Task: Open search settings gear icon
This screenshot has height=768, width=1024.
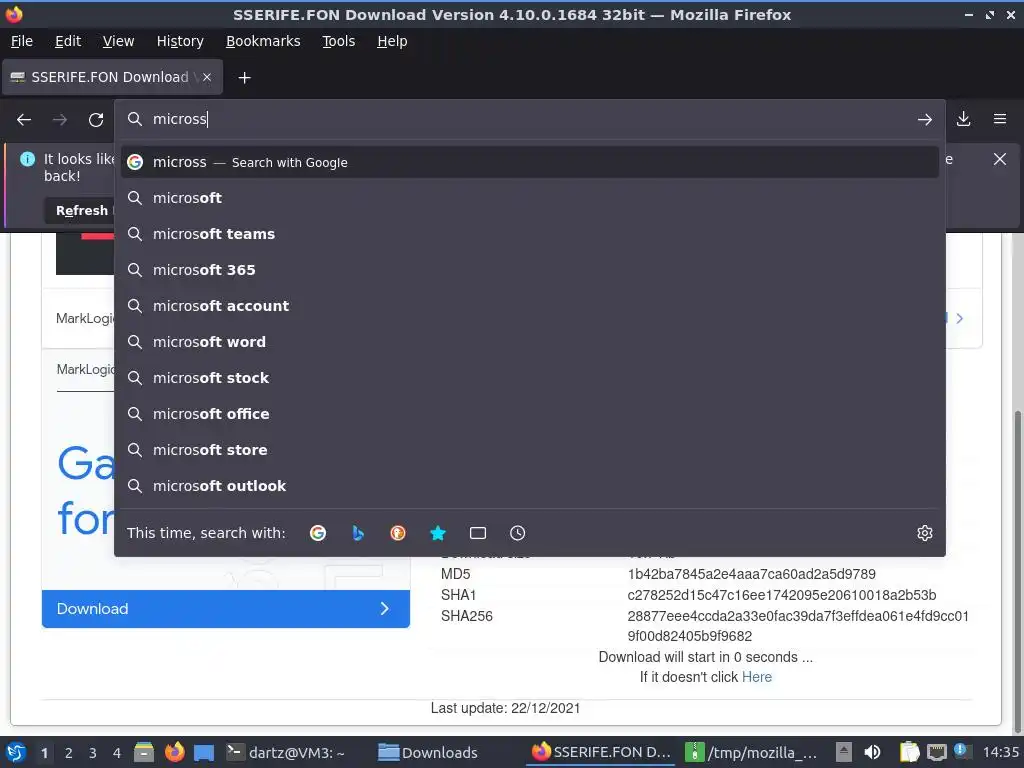Action: (x=924, y=533)
